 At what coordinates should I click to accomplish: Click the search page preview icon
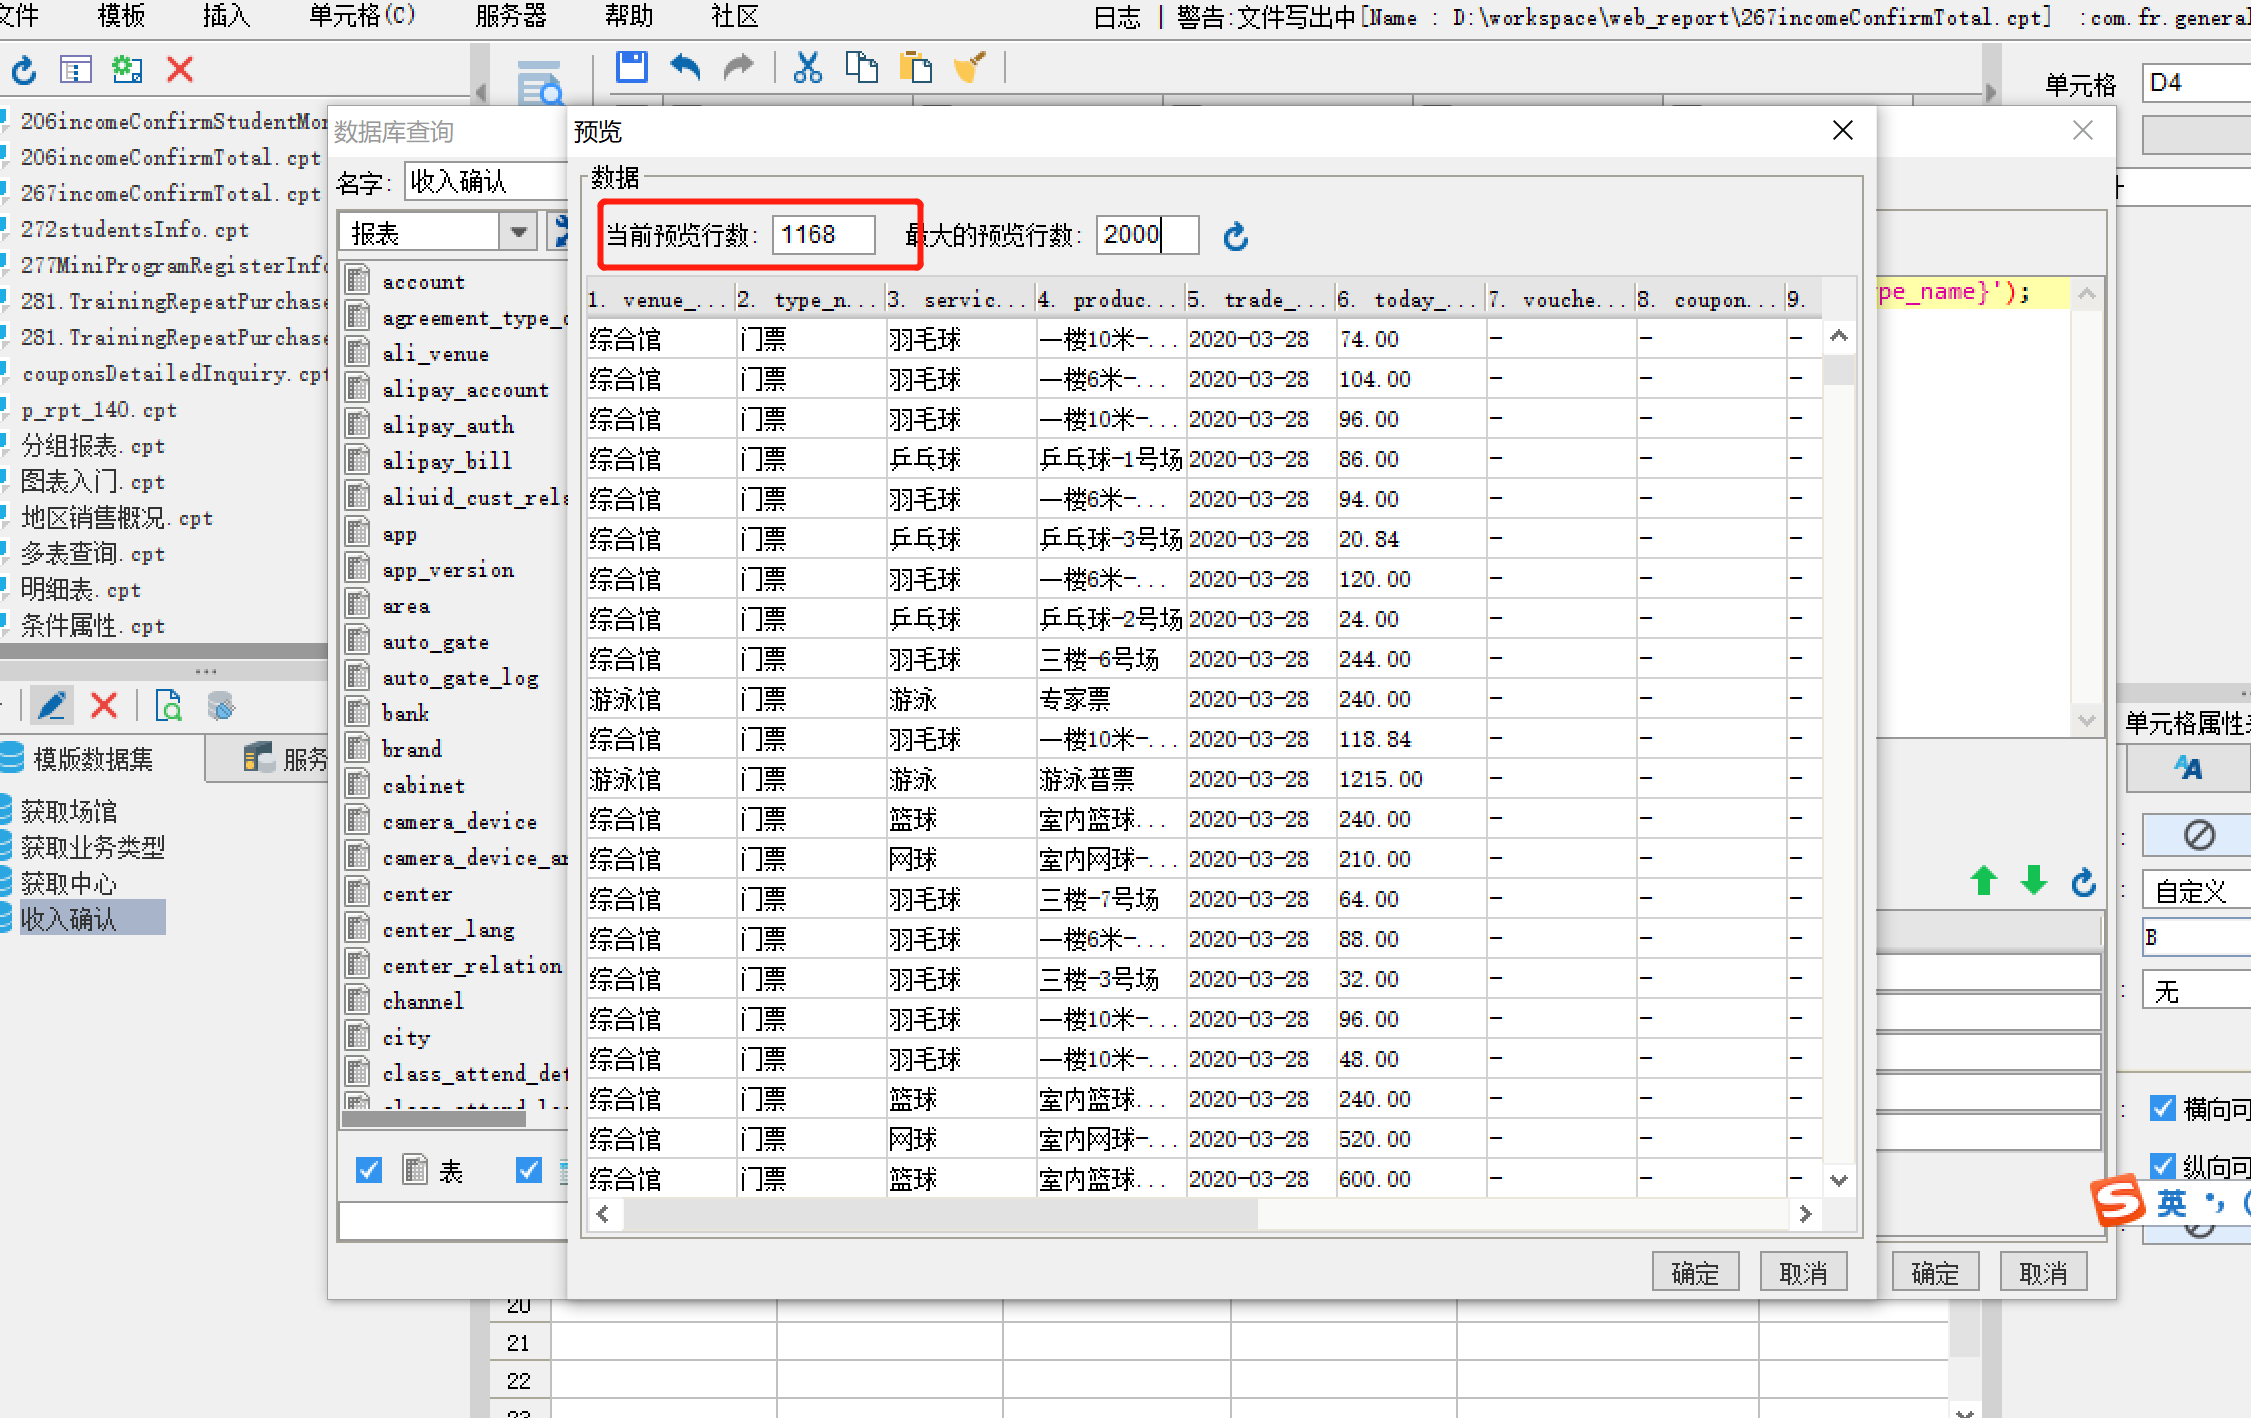pyautogui.click(x=539, y=84)
